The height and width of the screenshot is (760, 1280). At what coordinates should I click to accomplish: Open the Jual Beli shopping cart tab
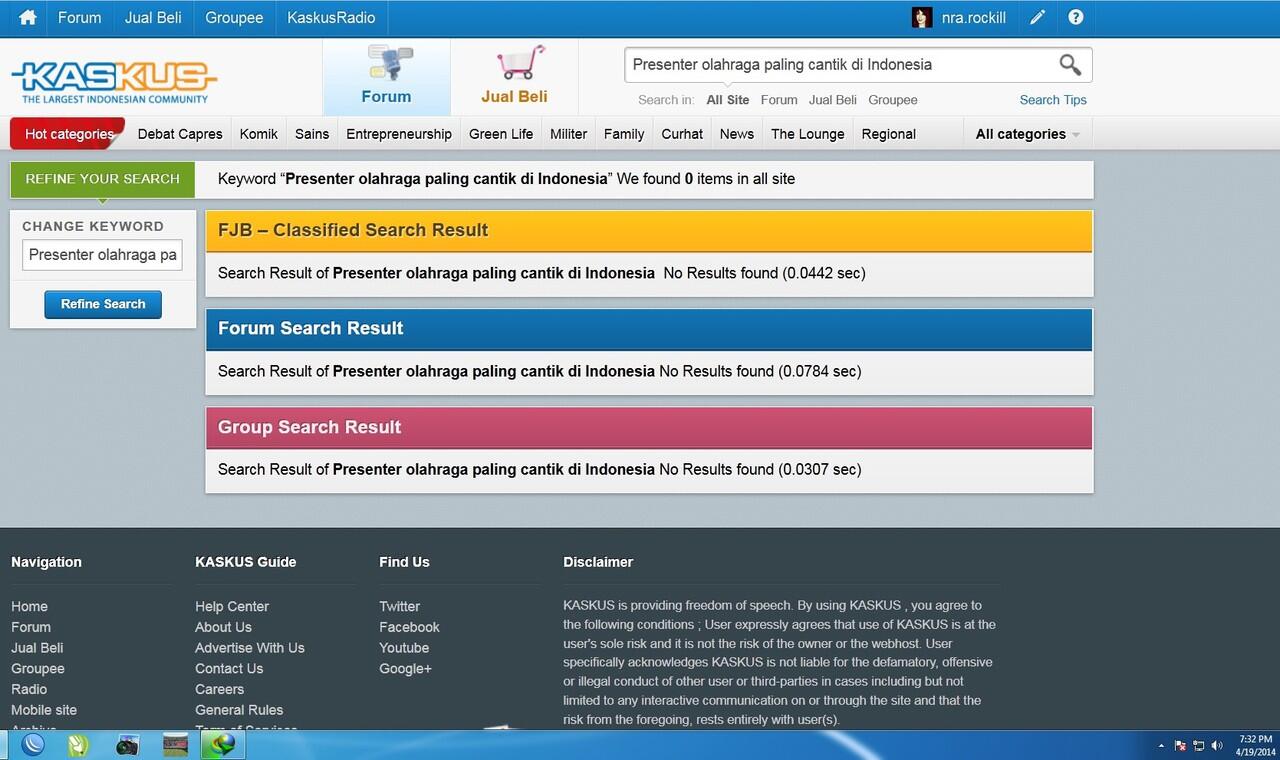(x=514, y=76)
